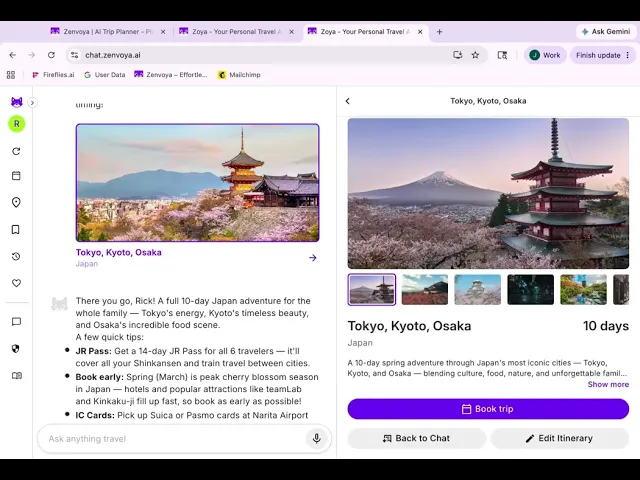Click the sidebar refresh chat icon
Image resolution: width=640 pixels, height=480 pixels.
click(16, 151)
